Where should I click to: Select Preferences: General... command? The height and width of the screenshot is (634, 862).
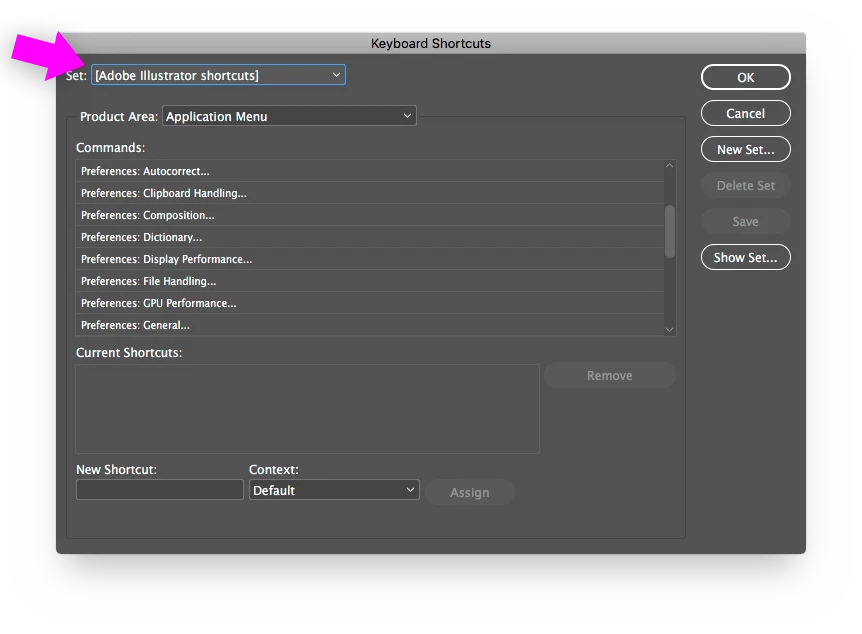[x=370, y=325]
